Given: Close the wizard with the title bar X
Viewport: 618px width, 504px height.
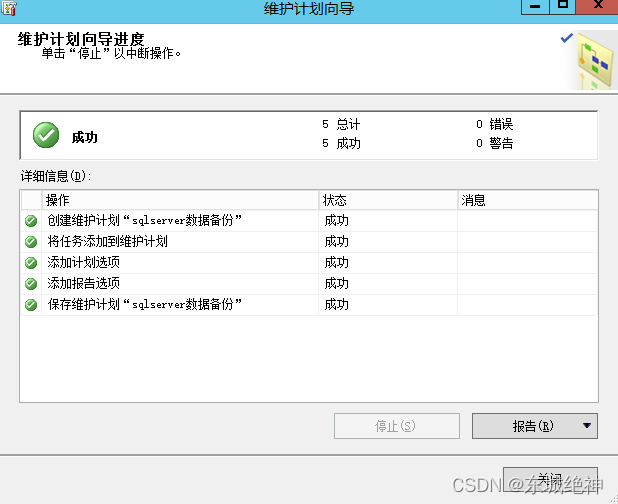Looking at the screenshot, I should (x=597, y=7).
